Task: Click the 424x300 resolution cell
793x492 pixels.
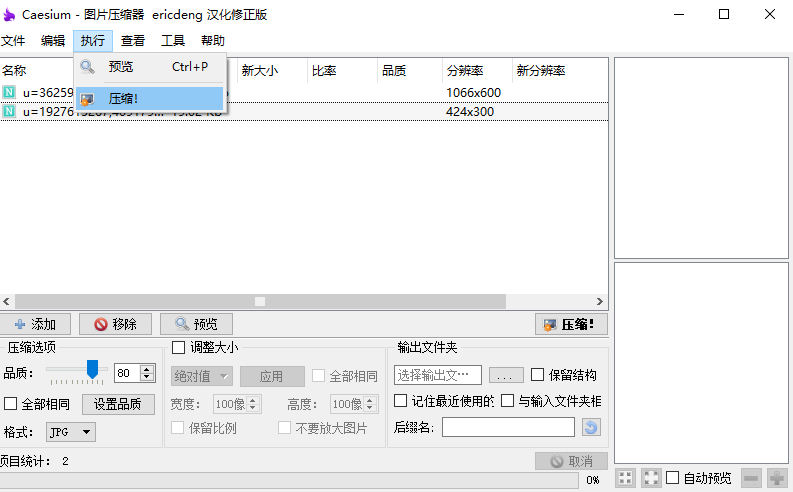Action: coord(470,112)
